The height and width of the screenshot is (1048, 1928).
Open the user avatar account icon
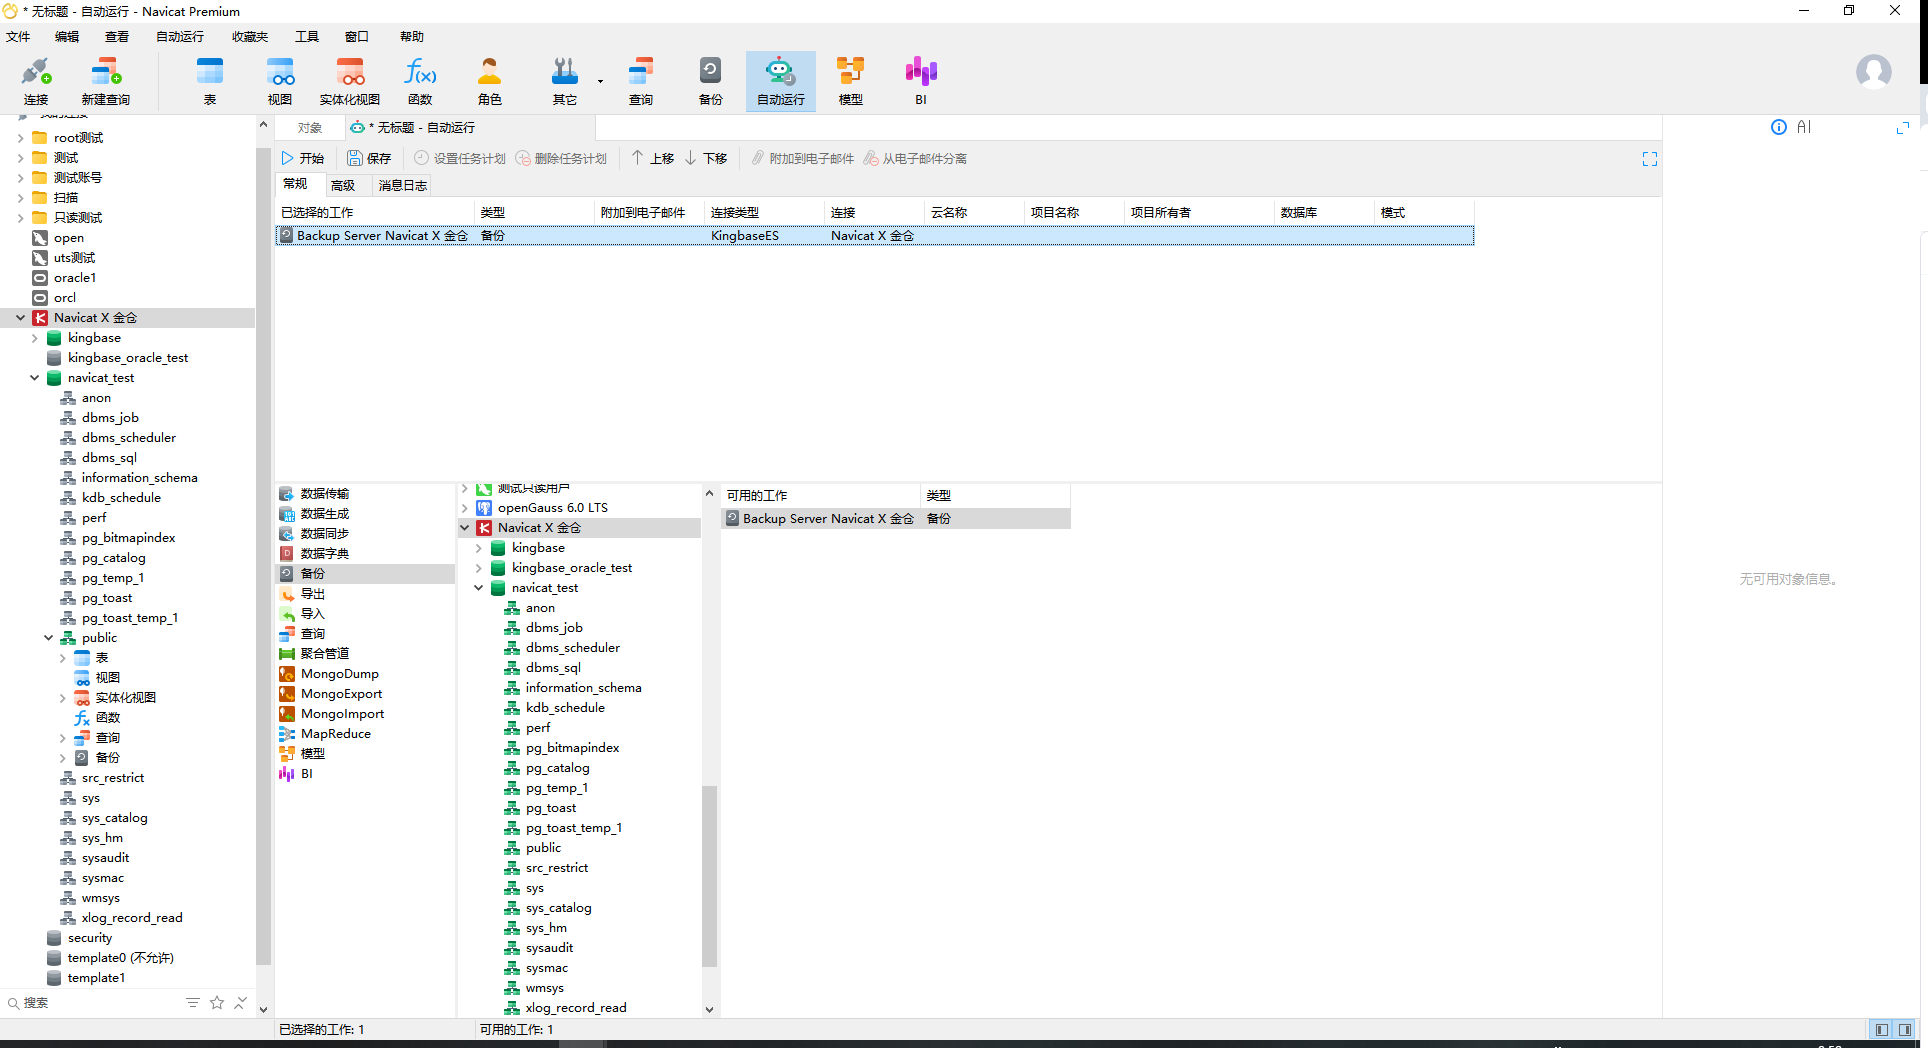click(1873, 72)
